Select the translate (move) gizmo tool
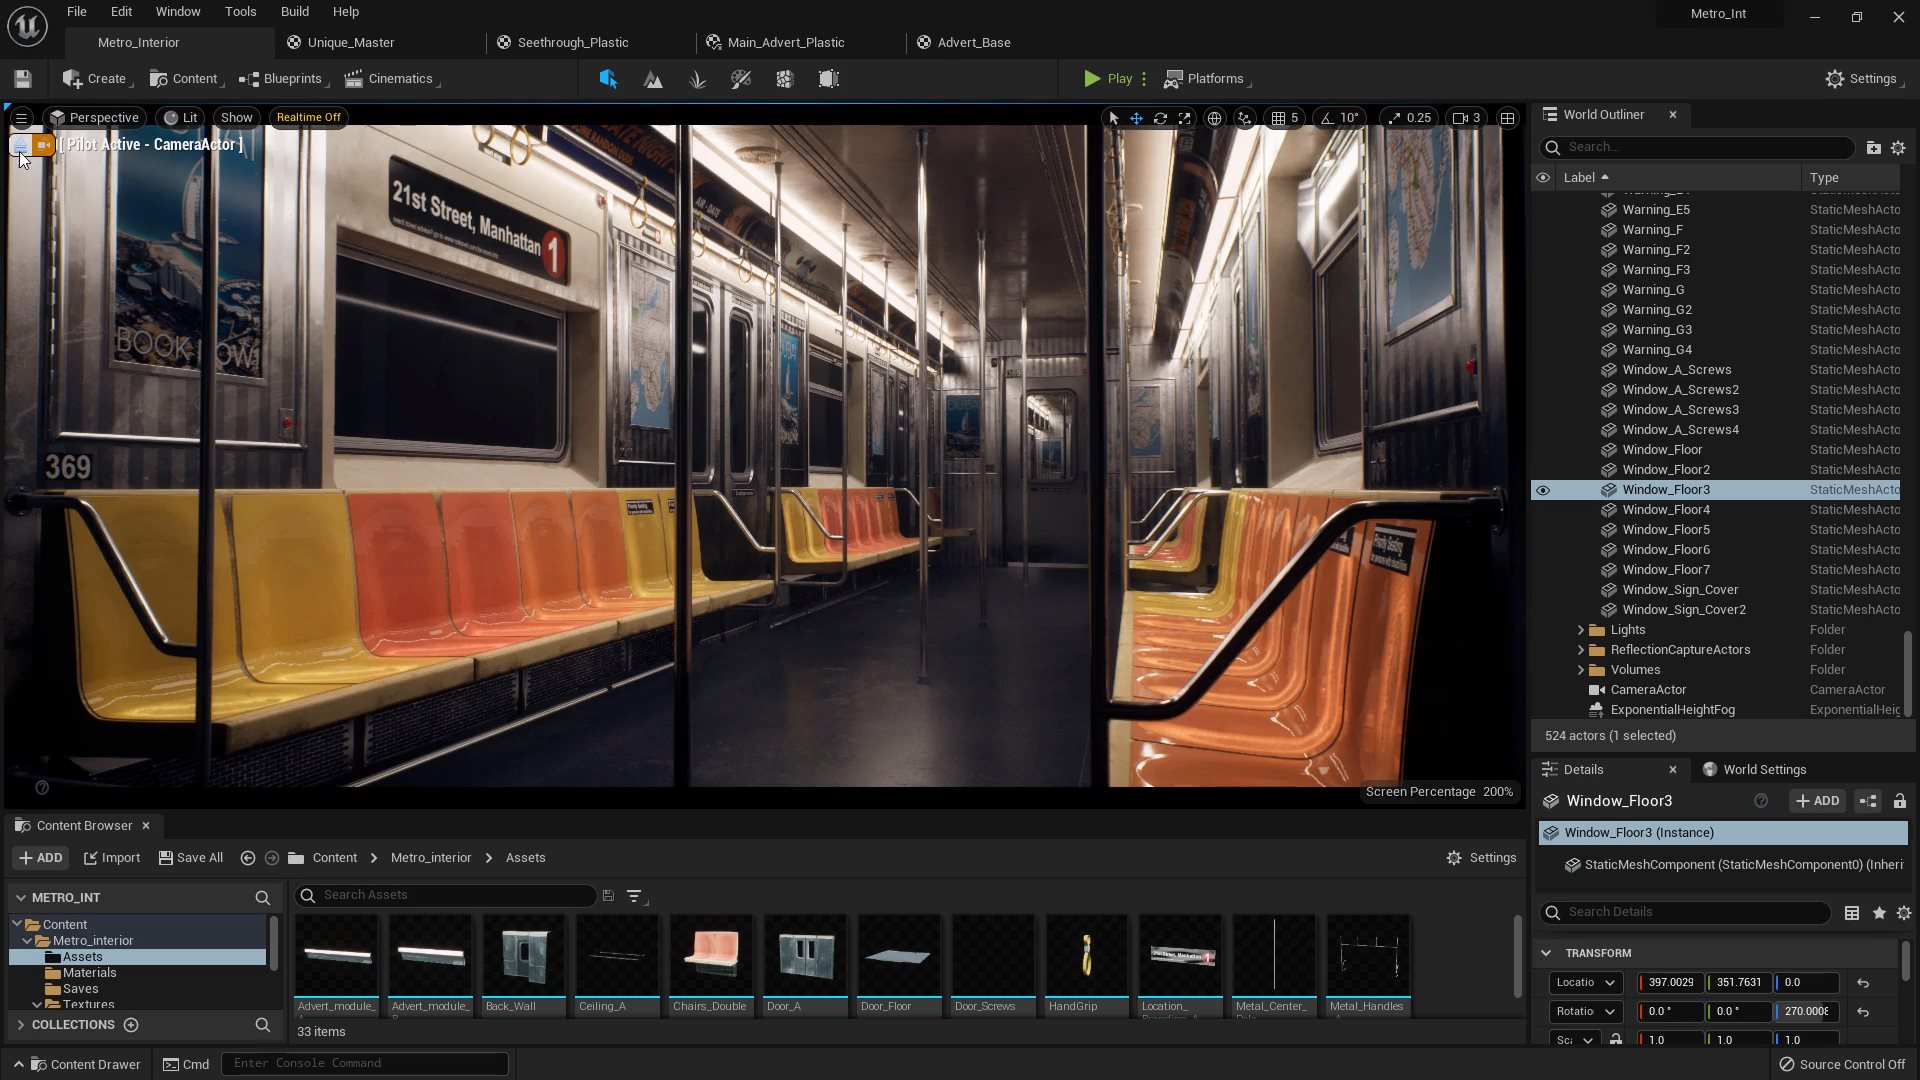The image size is (1920, 1080). [x=1137, y=118]
